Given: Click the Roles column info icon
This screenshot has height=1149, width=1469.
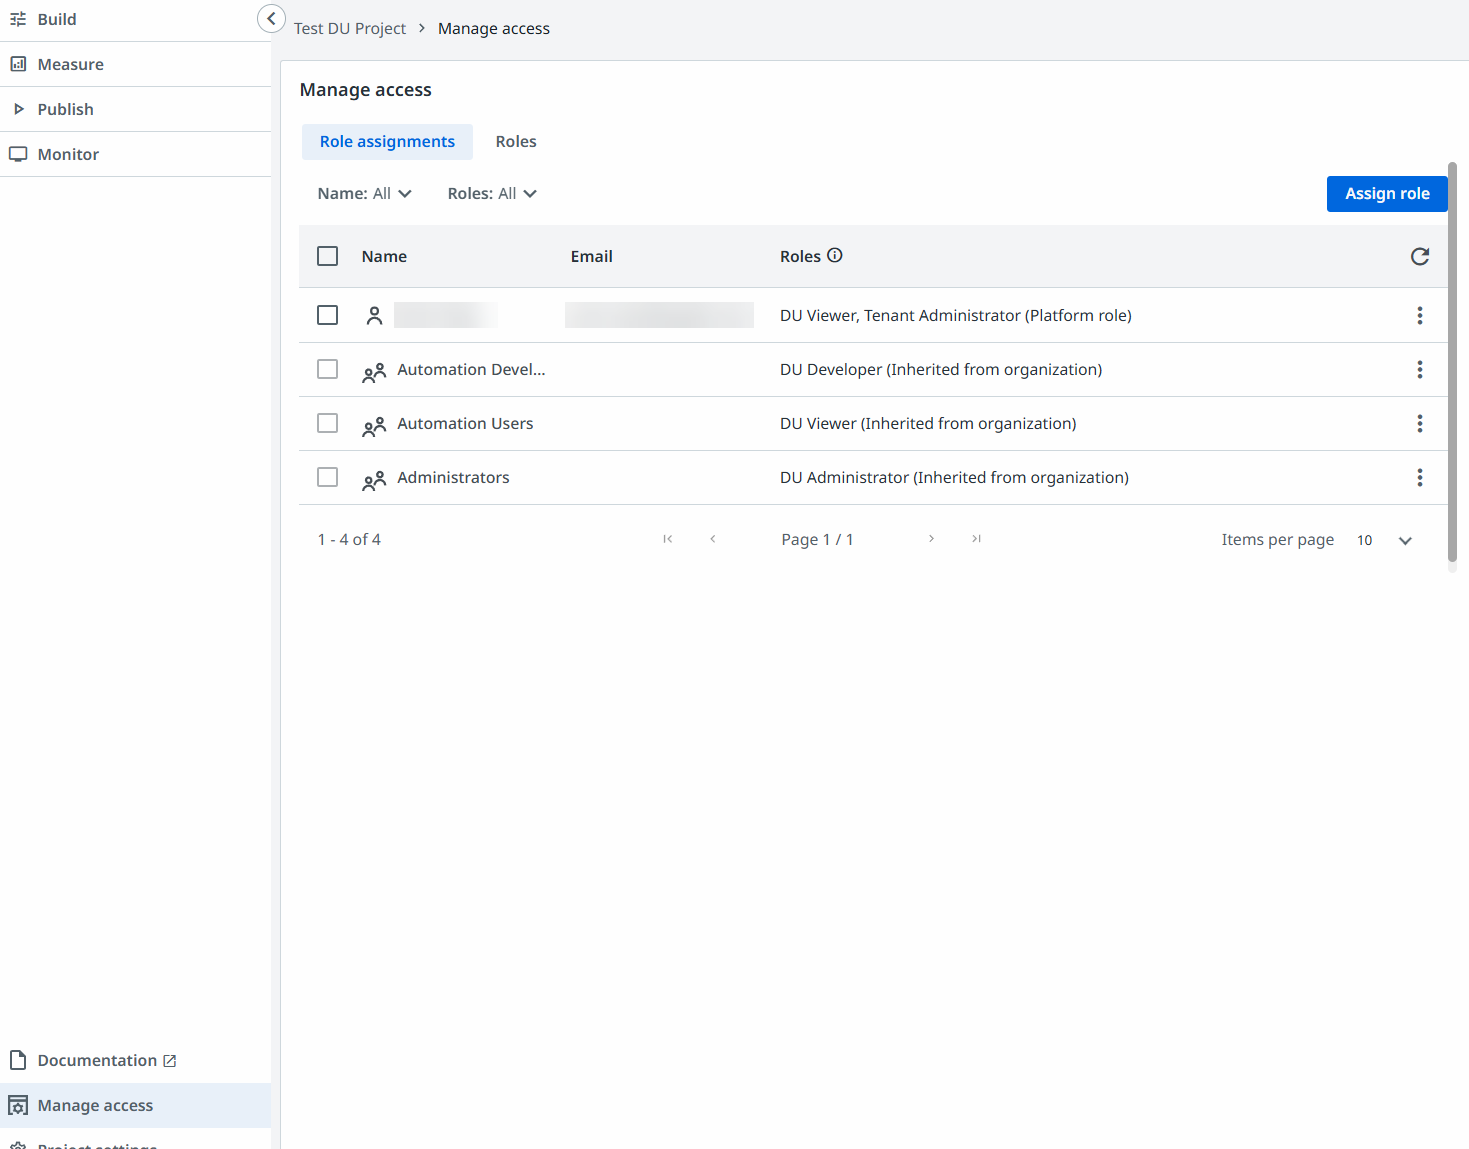Looking at the screenshot, I should [835, 256].
